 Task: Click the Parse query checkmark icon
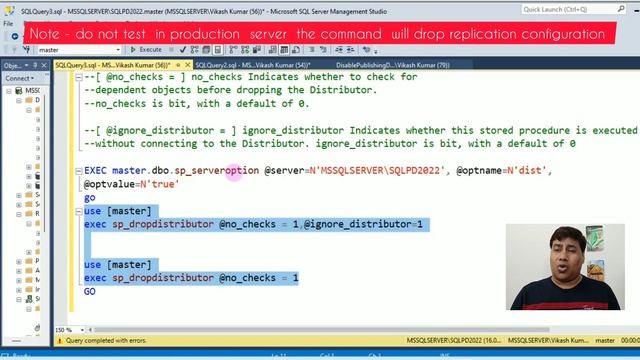point(182,50)
